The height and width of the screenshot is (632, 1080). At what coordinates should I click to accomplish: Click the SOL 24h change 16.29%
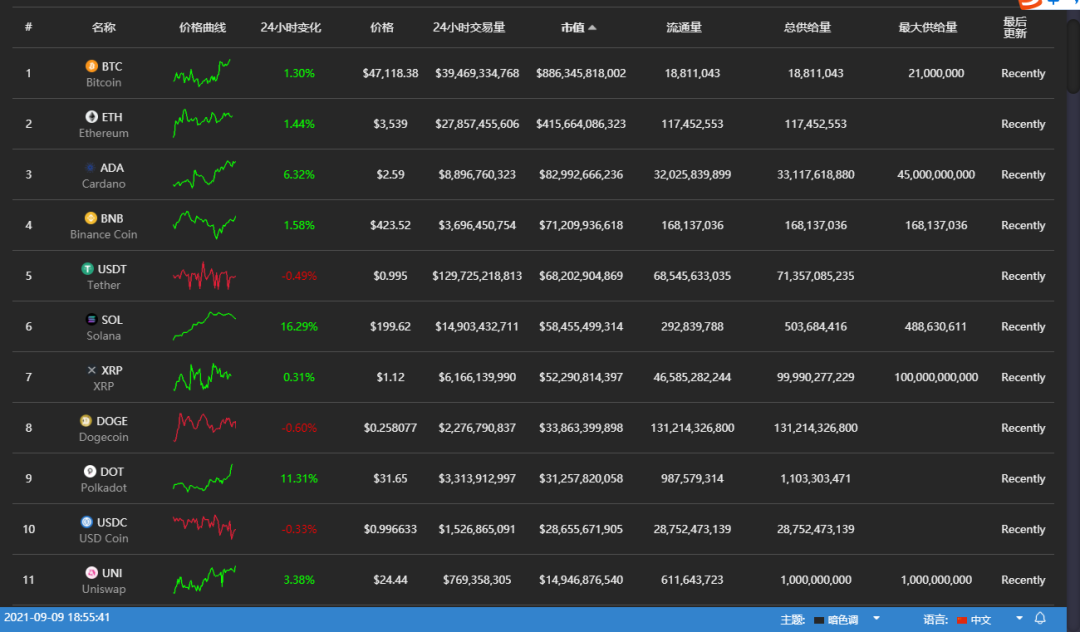coord(299,326)
